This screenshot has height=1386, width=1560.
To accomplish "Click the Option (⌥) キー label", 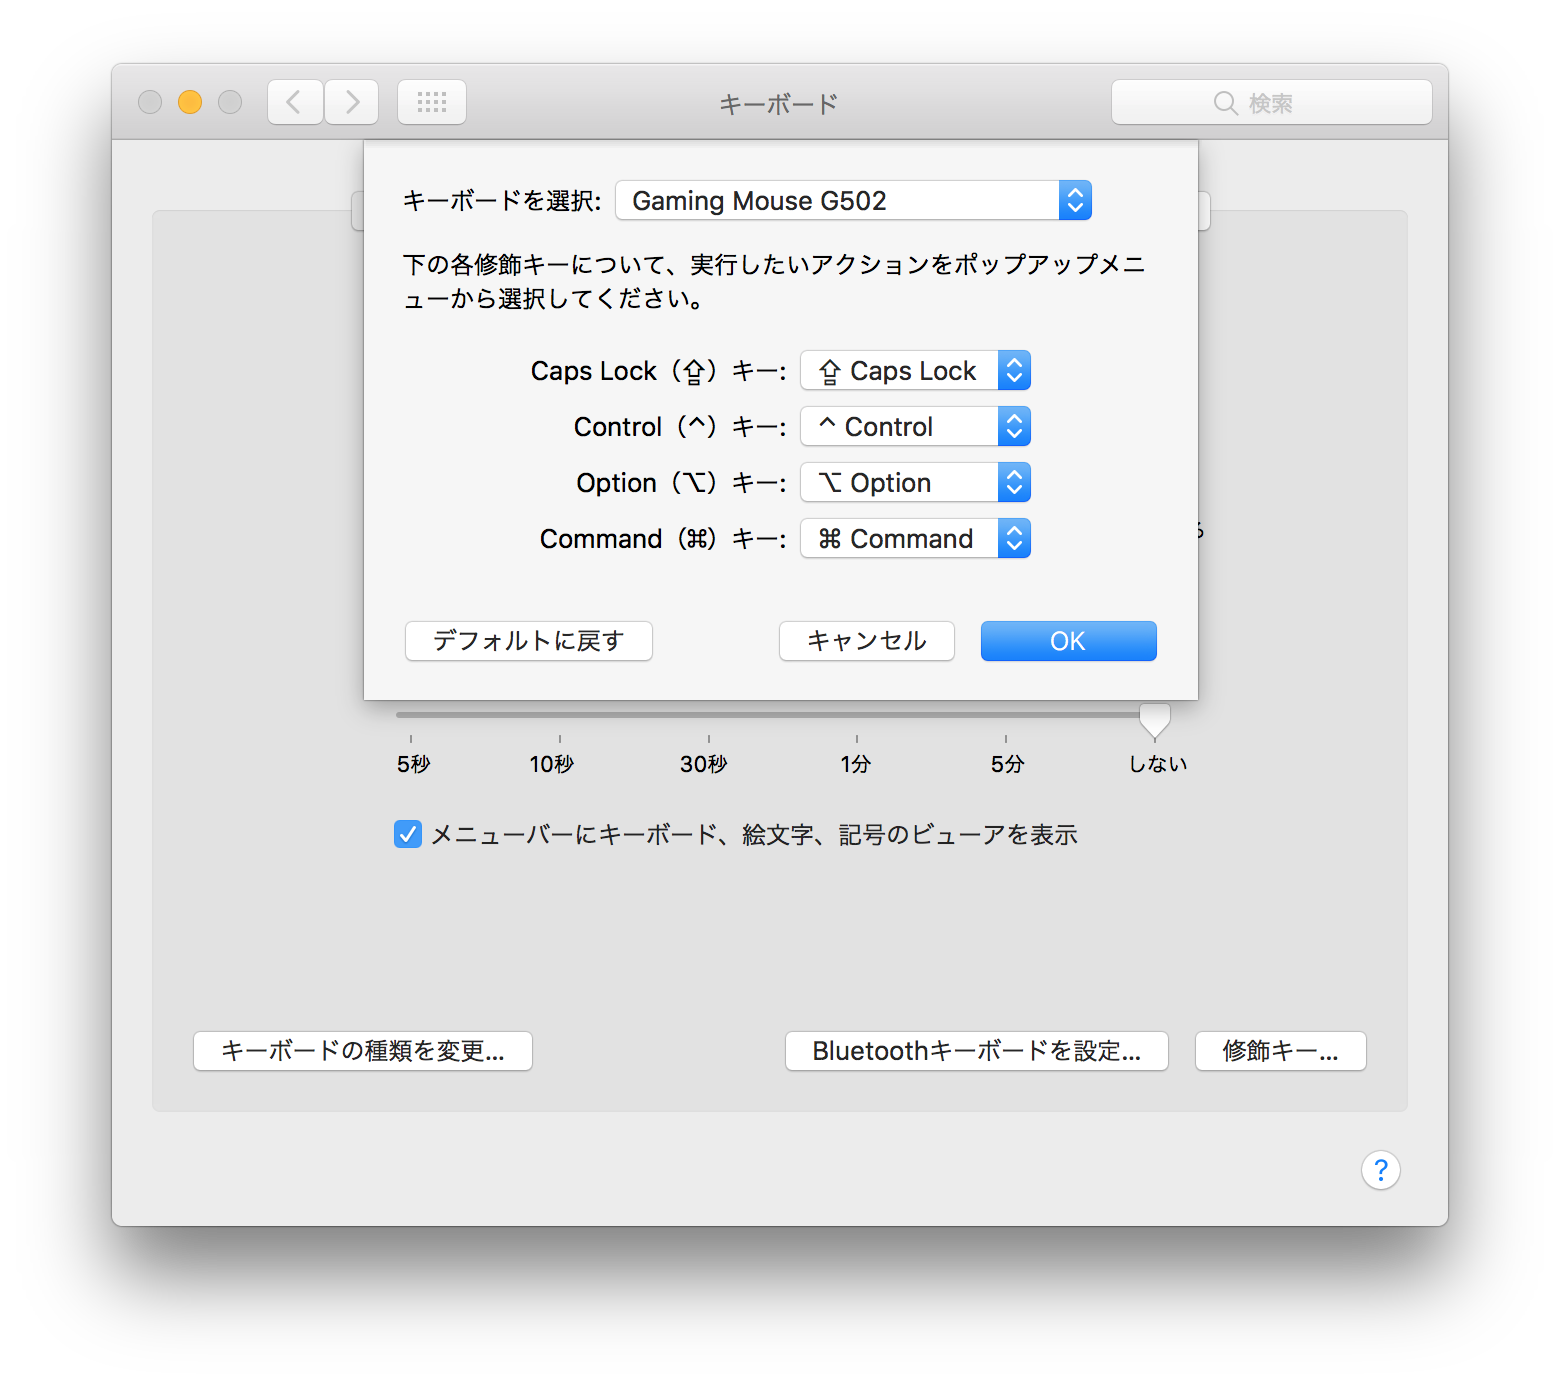I will tap(682, 483).
